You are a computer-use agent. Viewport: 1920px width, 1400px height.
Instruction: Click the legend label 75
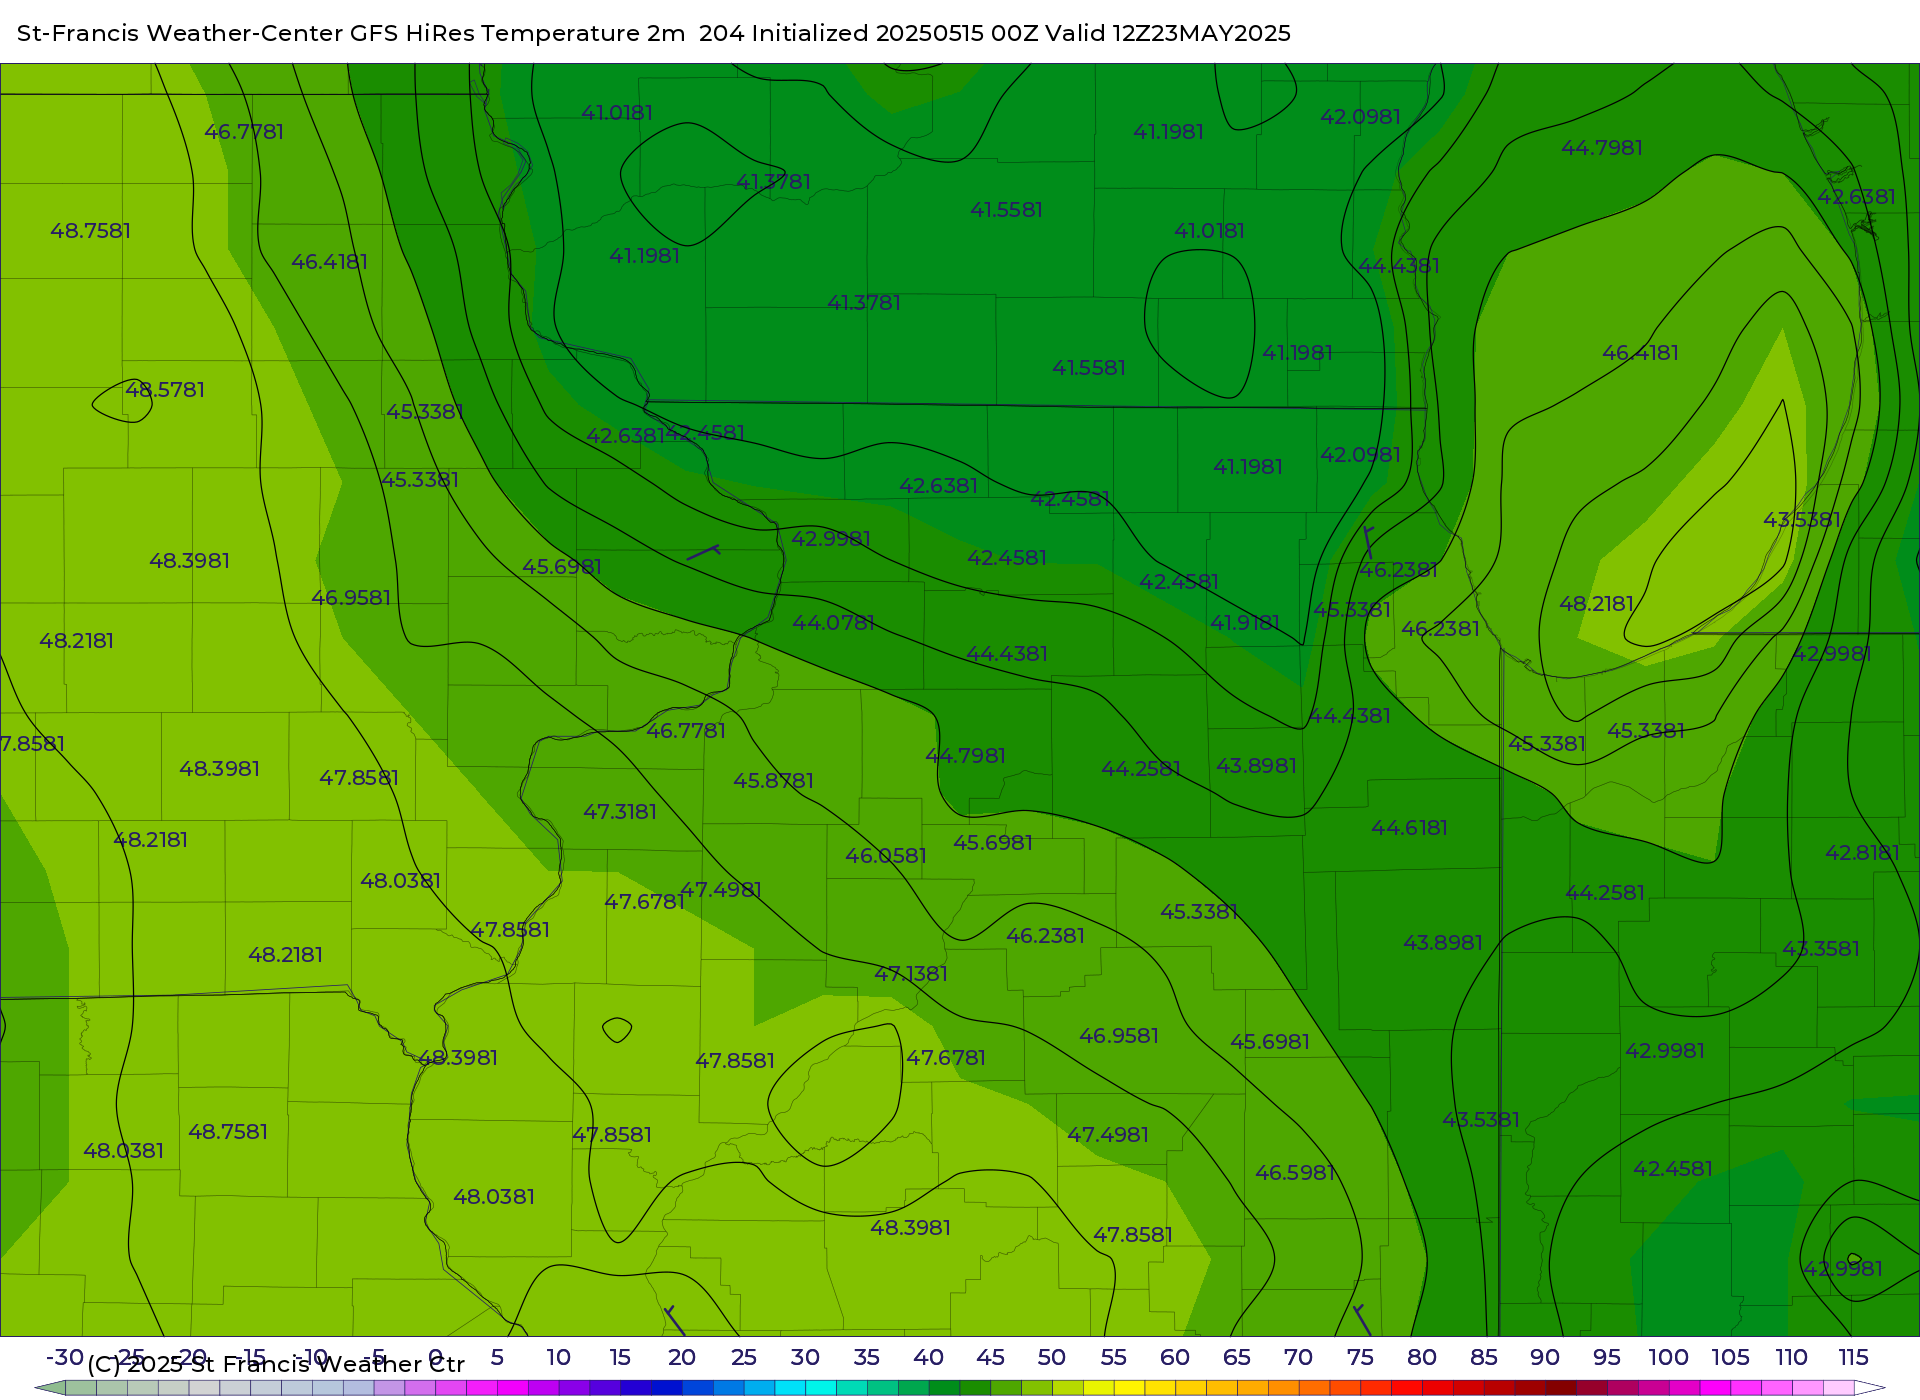1360,1358
